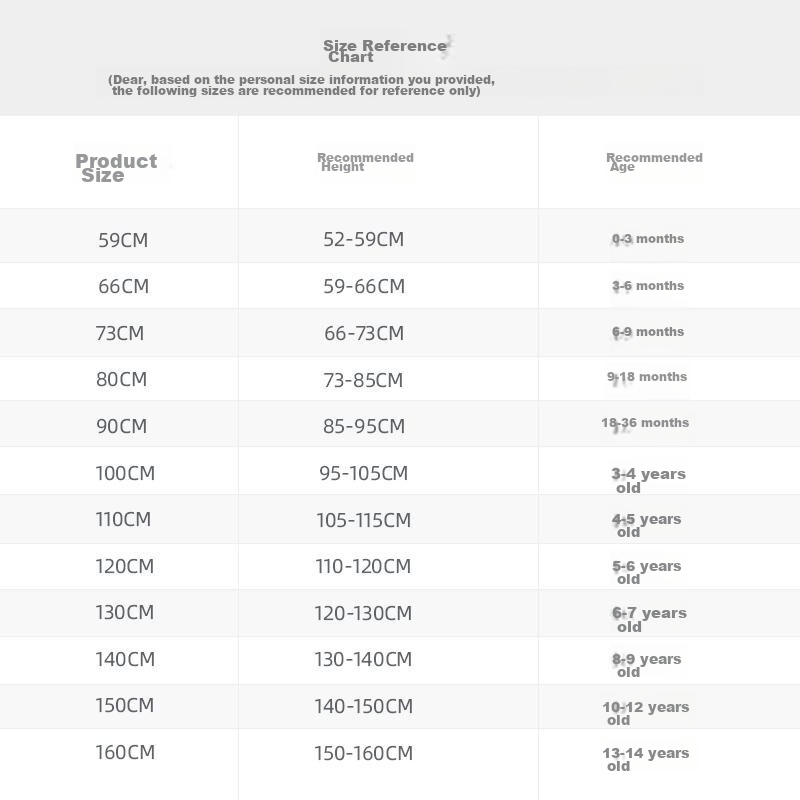Click the 105-115CM height cell
The image size is (800, 800).
point(363,520)
